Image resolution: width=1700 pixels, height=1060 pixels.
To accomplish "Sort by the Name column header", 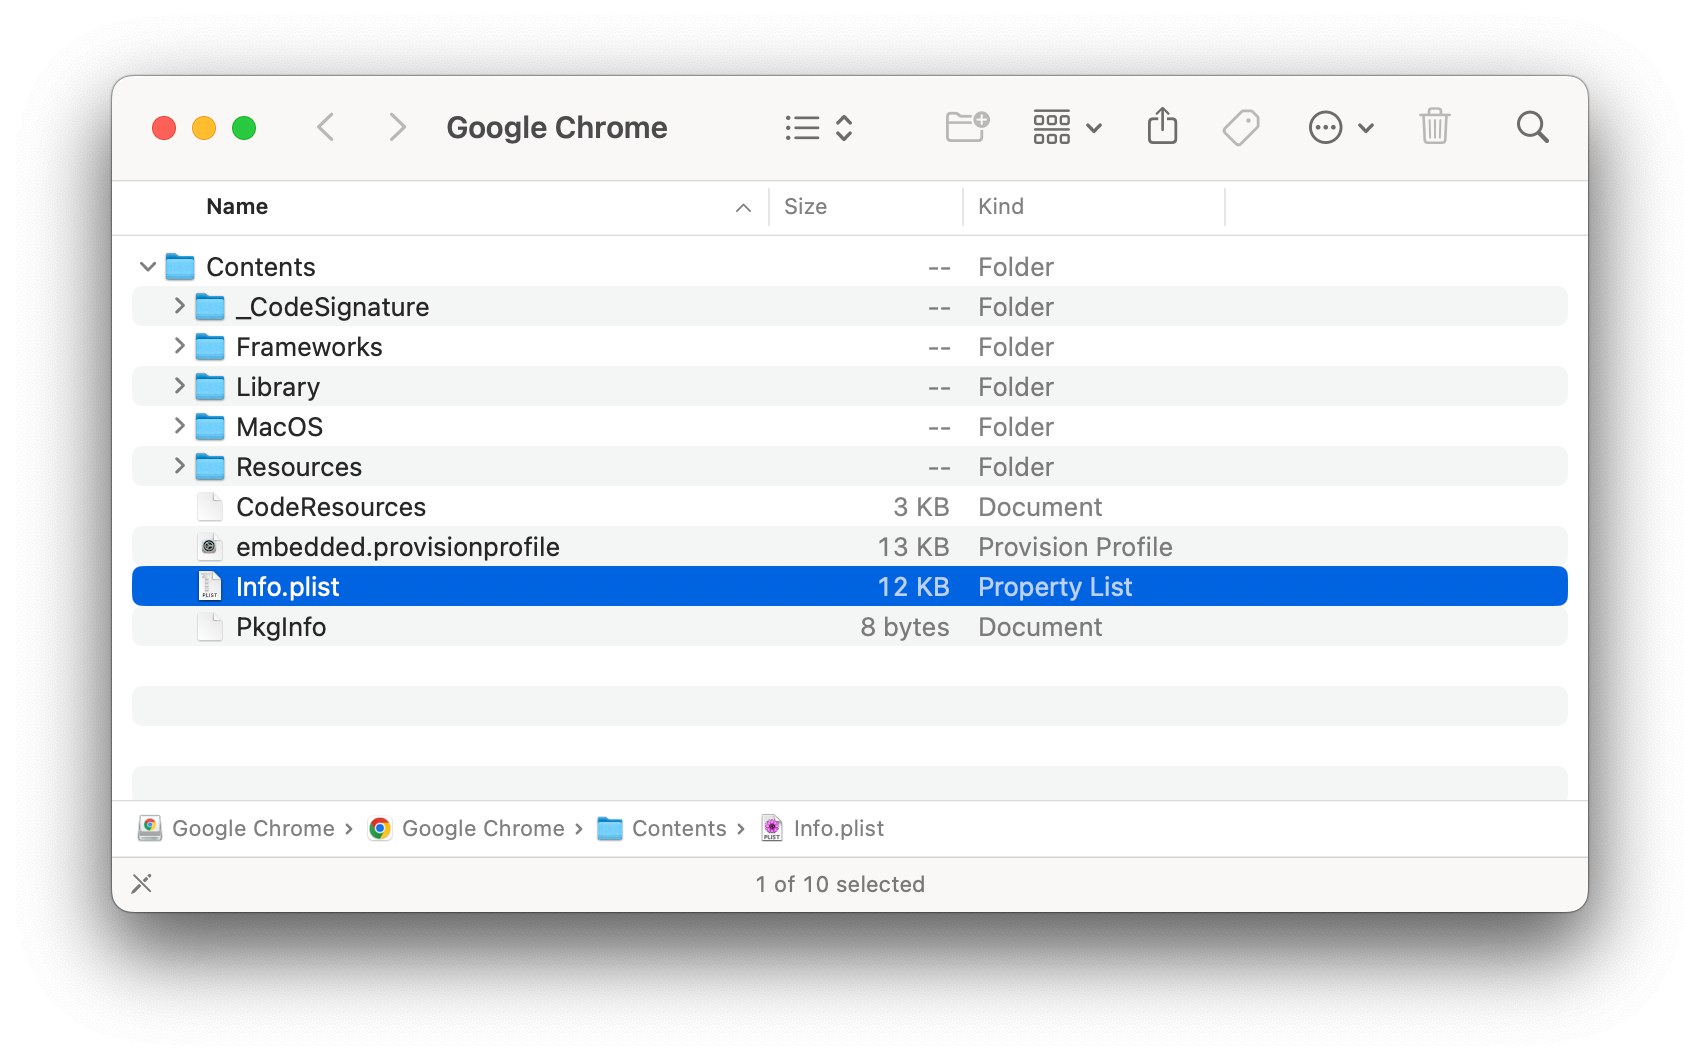I will 238,207.
